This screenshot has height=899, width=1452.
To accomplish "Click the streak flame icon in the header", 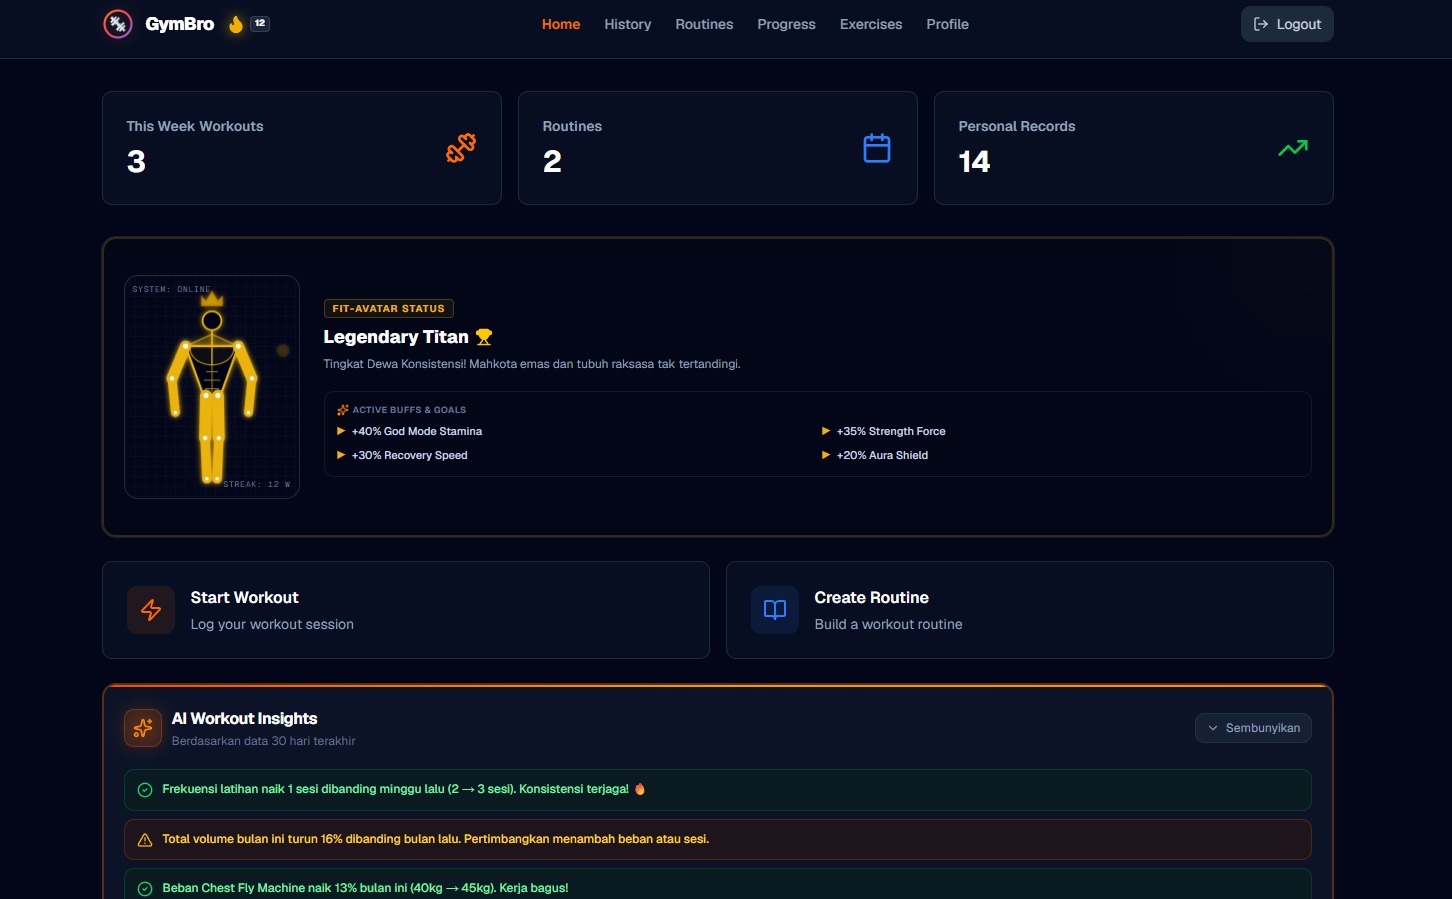I will pos(236,24).
